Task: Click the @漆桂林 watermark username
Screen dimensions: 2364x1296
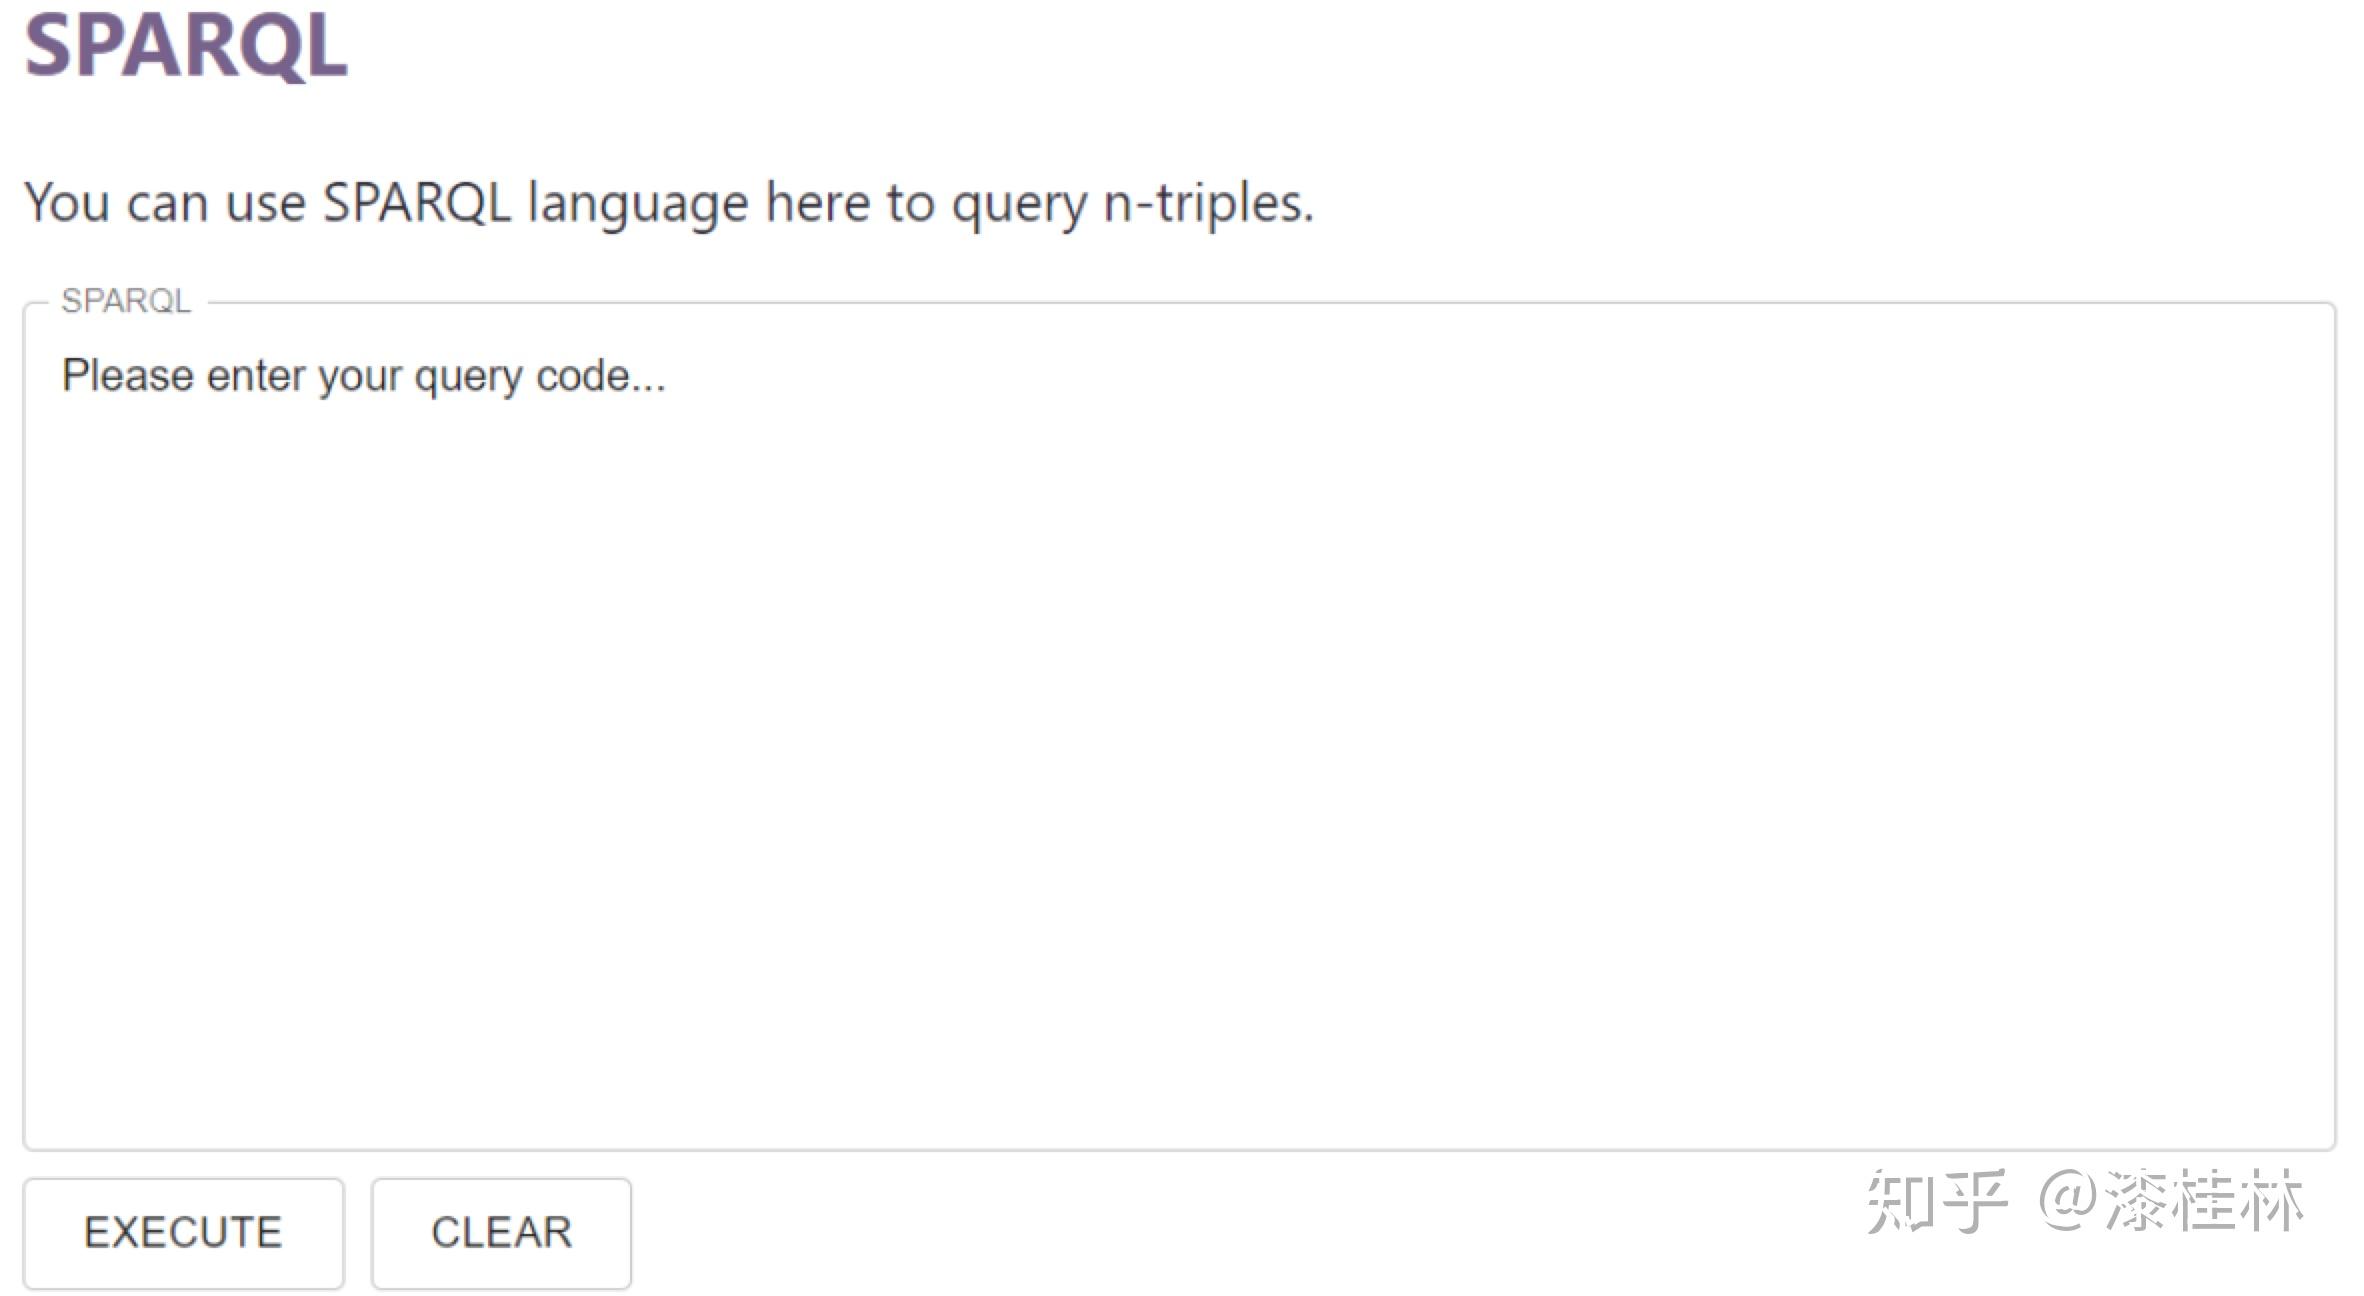Action: pos(2172,1201)
